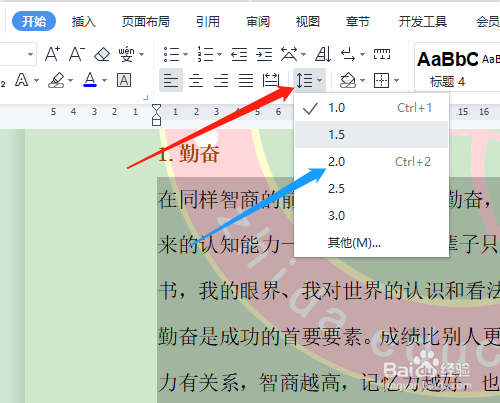Open the 页面布局 tab
500x403 pixels.
[146, 22]
